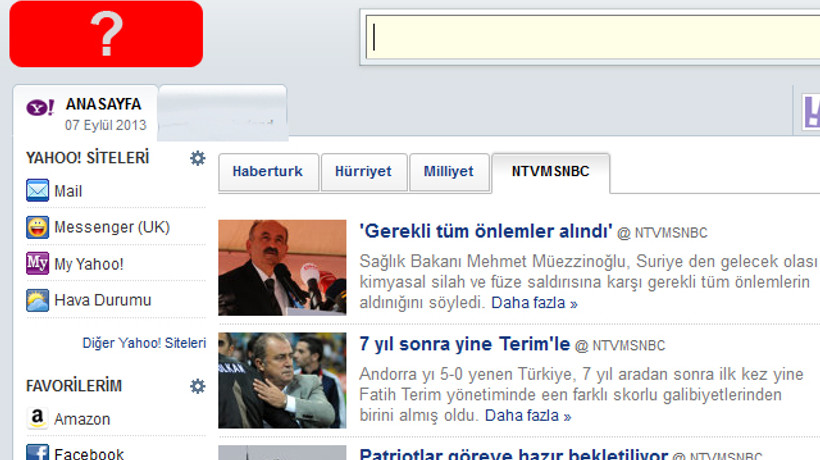Image resolution: width=820 pixels, height=460 pixels.
Task: Click the purple Yahoo Y! logo icon
Action: (41, 107)
